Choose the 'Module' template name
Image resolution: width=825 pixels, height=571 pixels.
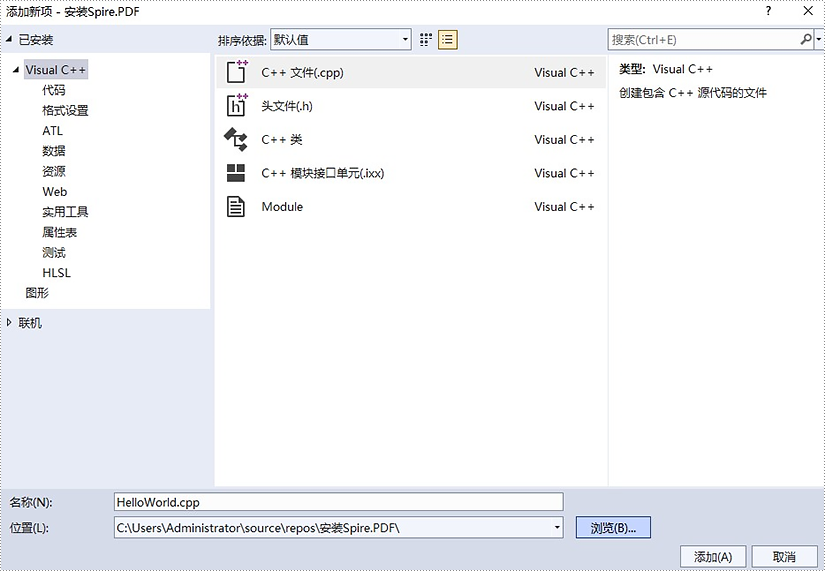tap(282, 207)
